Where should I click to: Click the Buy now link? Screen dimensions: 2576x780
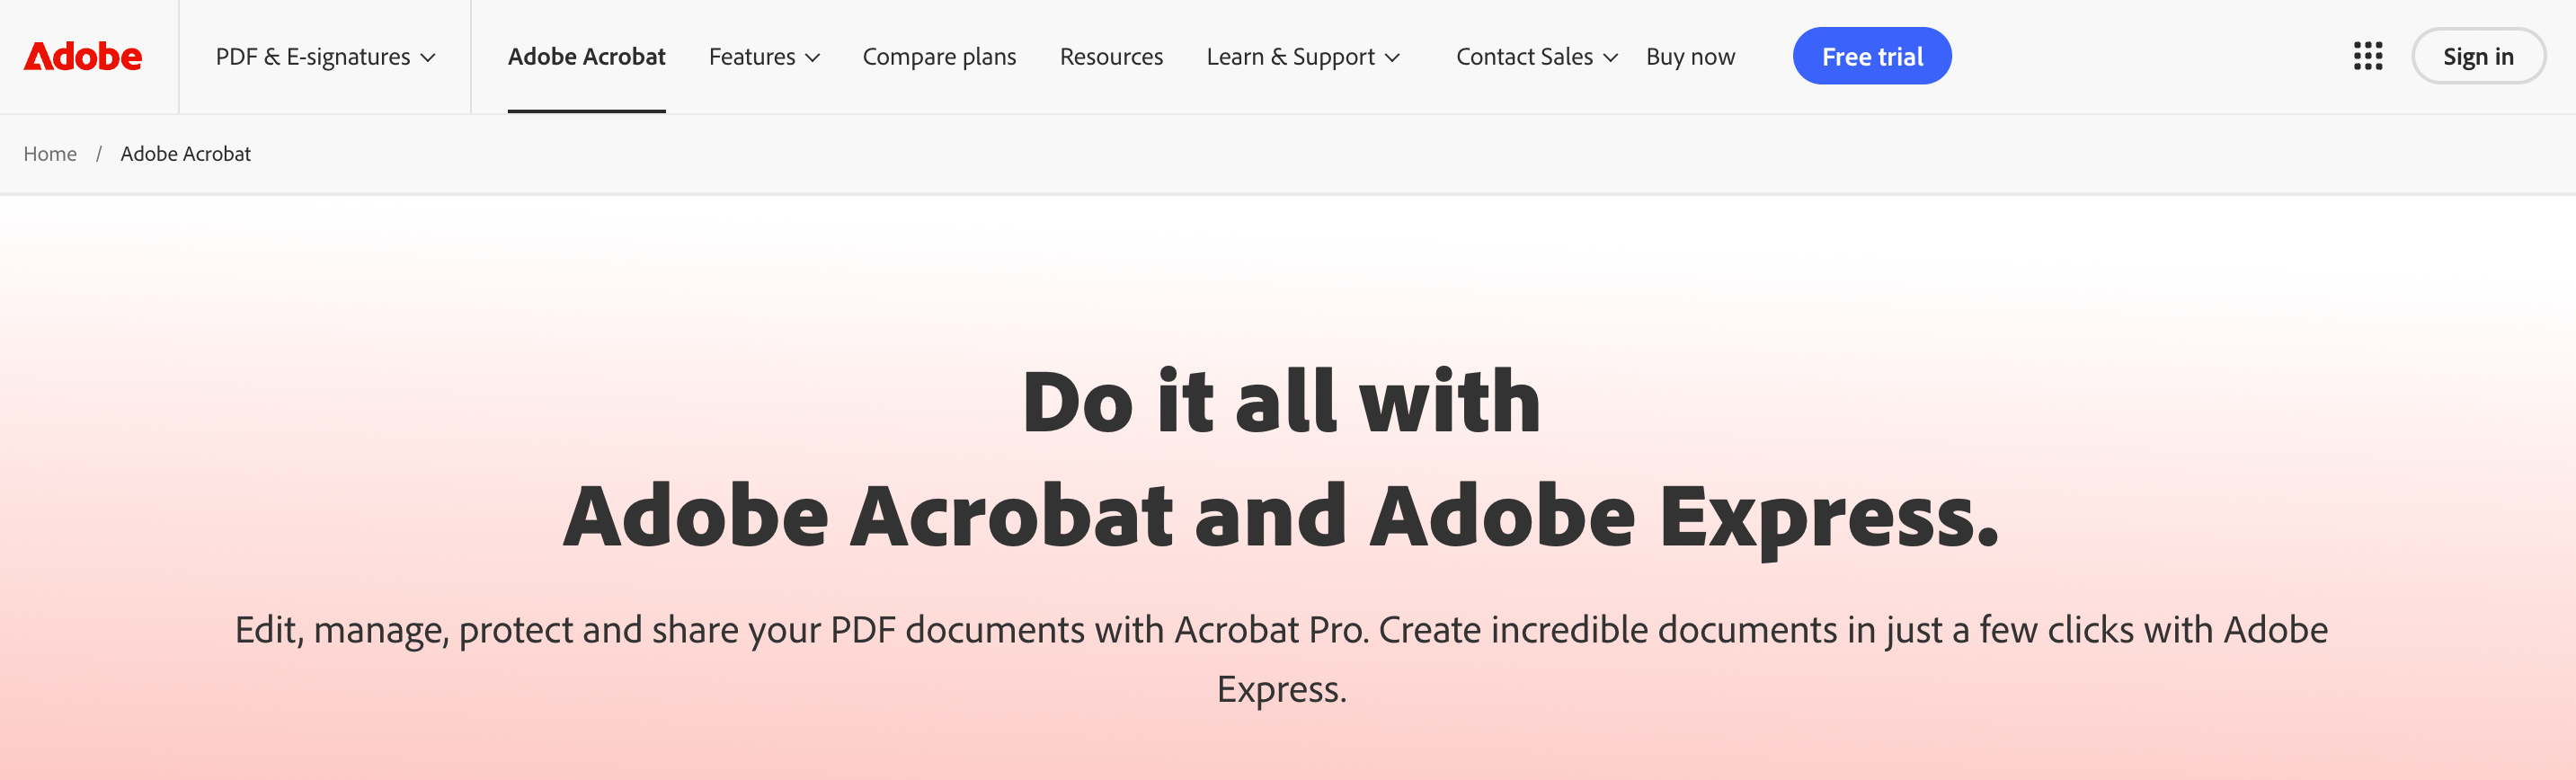click(1690, 56)
